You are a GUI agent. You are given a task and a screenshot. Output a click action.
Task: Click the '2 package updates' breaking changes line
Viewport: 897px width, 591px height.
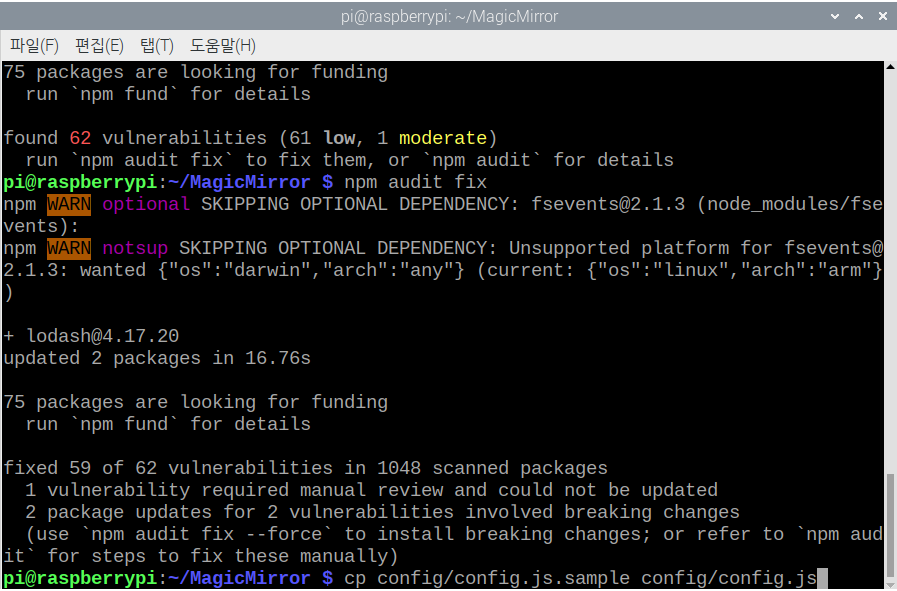pos(382,512)
